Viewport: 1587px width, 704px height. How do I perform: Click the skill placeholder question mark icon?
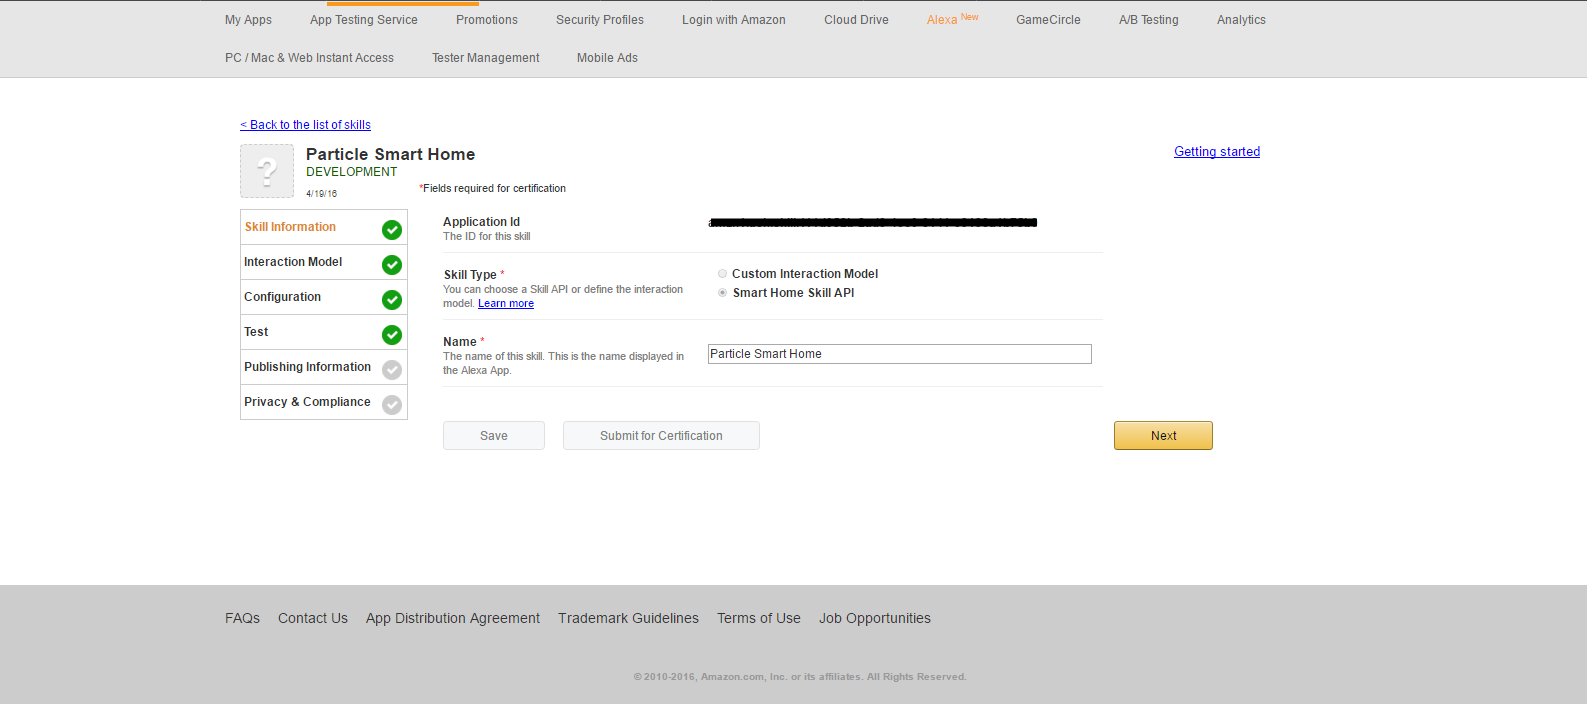point(267,171)
